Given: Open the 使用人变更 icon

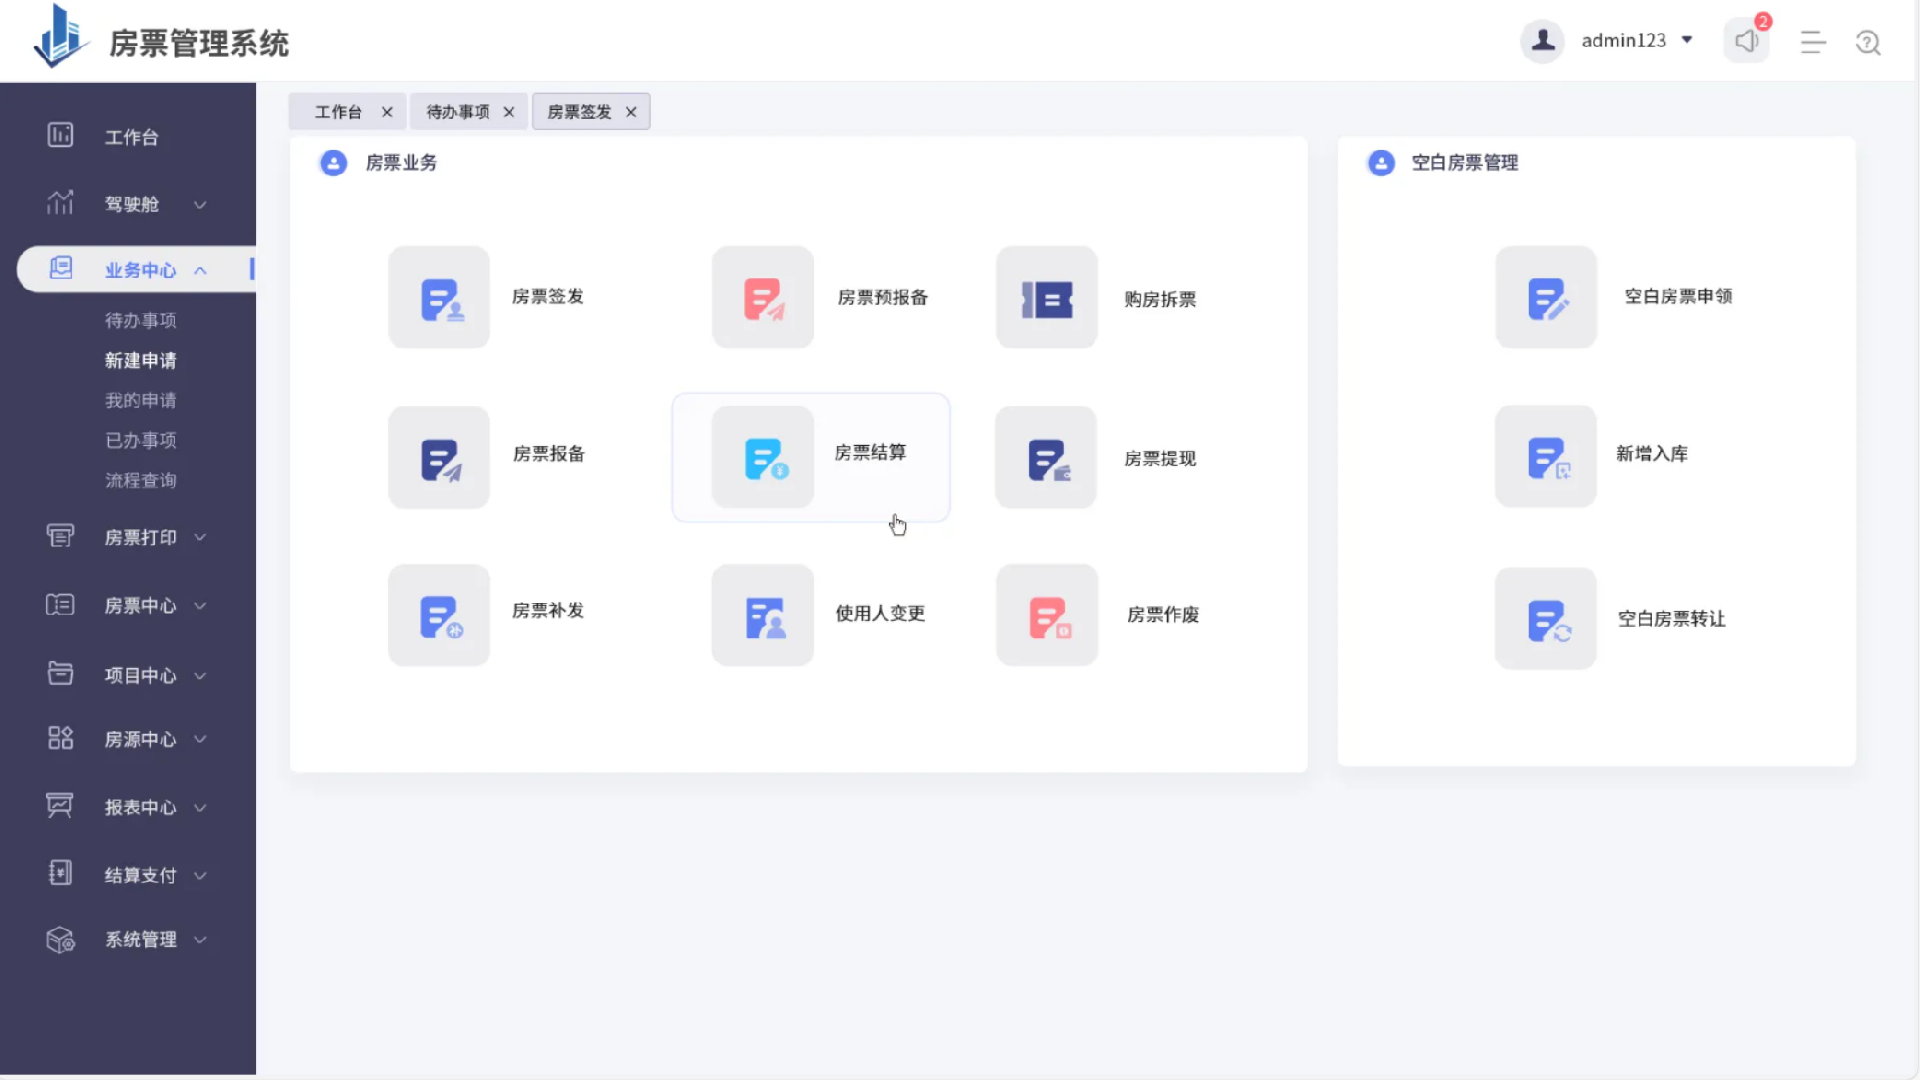Looking at the screenshot, I should click(x=762, y=616).
